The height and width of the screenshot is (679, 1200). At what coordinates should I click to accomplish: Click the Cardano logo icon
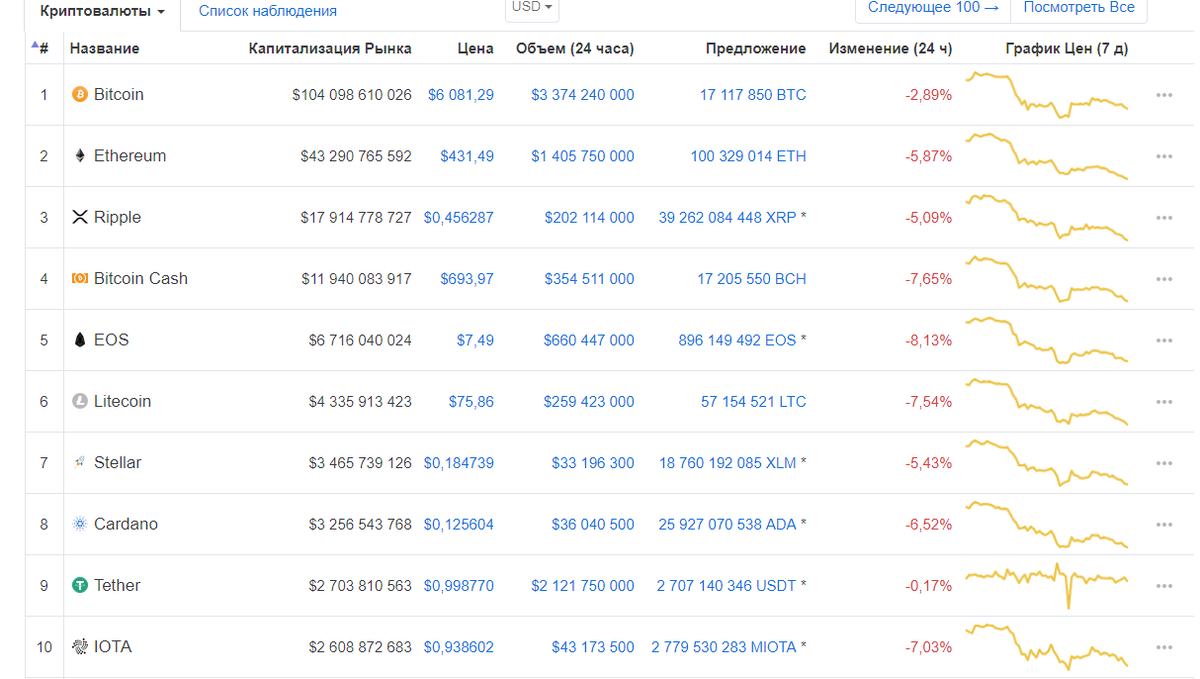point(80,524)
